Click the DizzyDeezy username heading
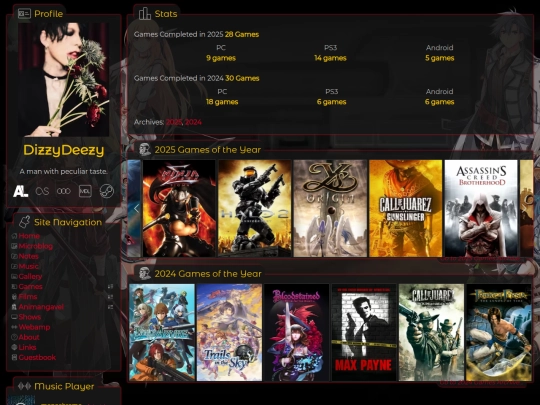This screenshot has width=540, height=405. pyautogui.click(x=64, y=150)
